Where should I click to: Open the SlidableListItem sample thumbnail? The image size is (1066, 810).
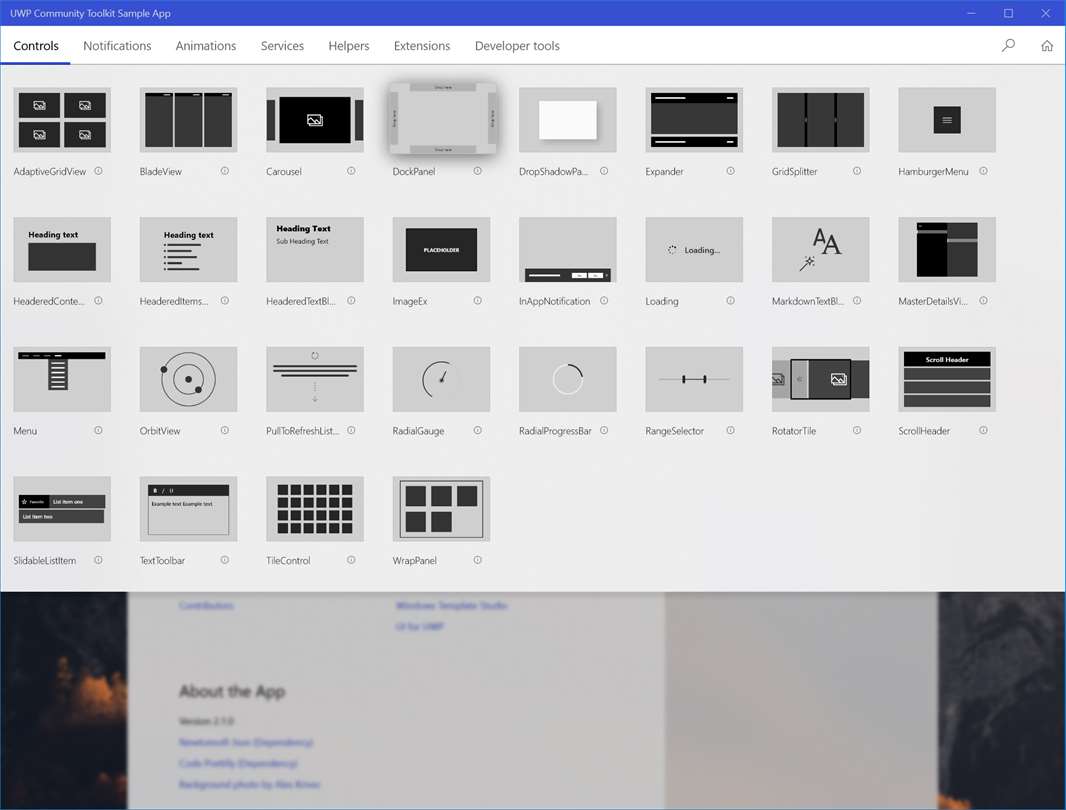(x=62, y=509)
